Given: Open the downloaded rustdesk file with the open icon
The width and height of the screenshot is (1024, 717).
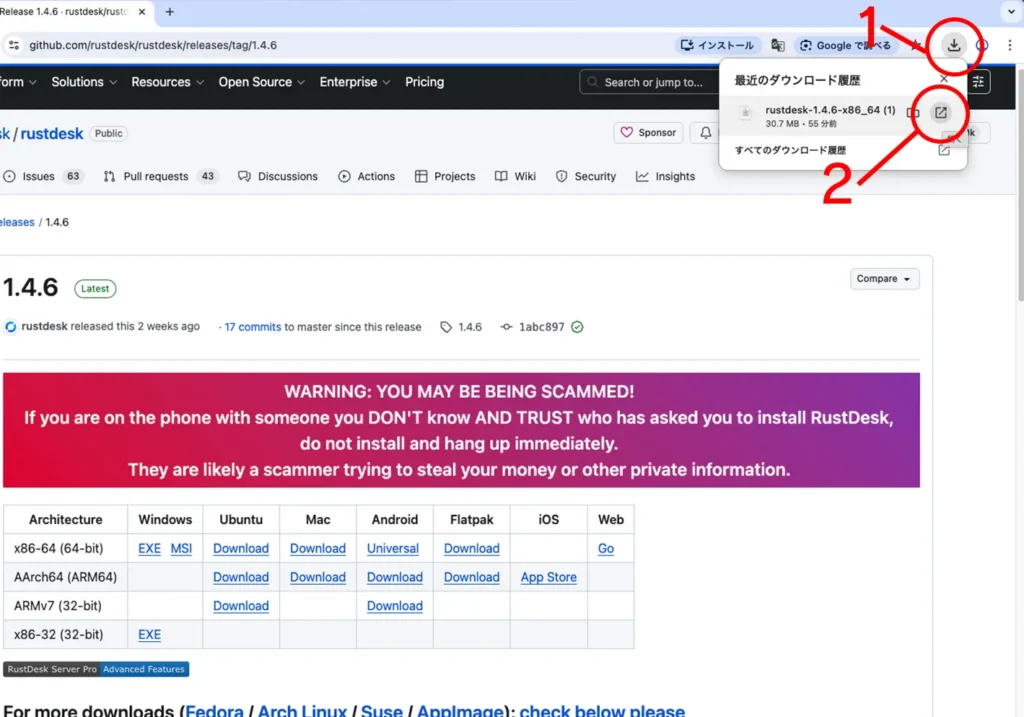Looking at the screenshot, I should pos(940,113).
